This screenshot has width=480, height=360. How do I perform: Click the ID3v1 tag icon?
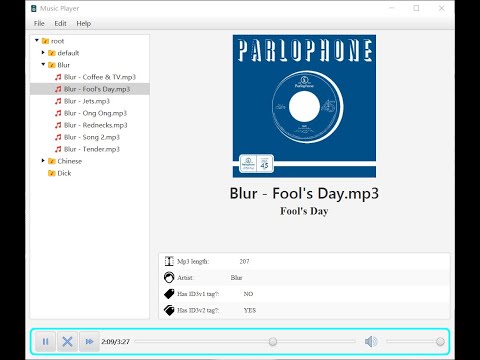pos(169,294)
